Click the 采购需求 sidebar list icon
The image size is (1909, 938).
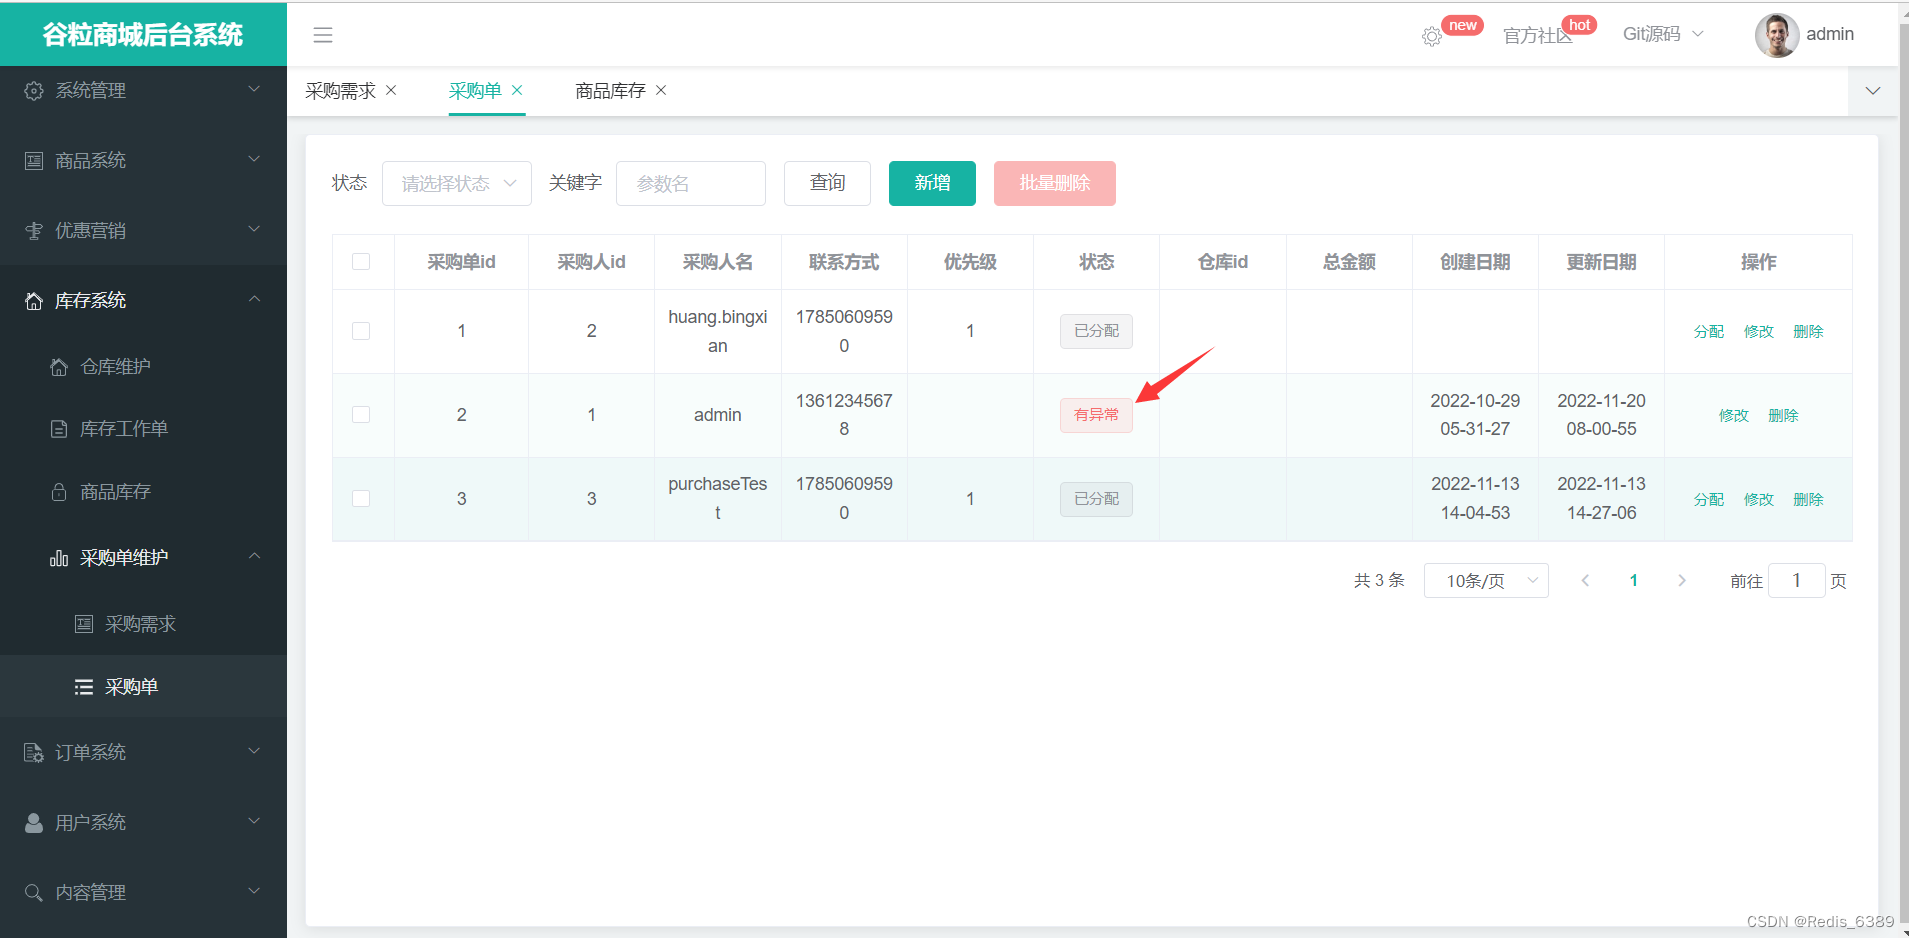click(x=84, y=624)
